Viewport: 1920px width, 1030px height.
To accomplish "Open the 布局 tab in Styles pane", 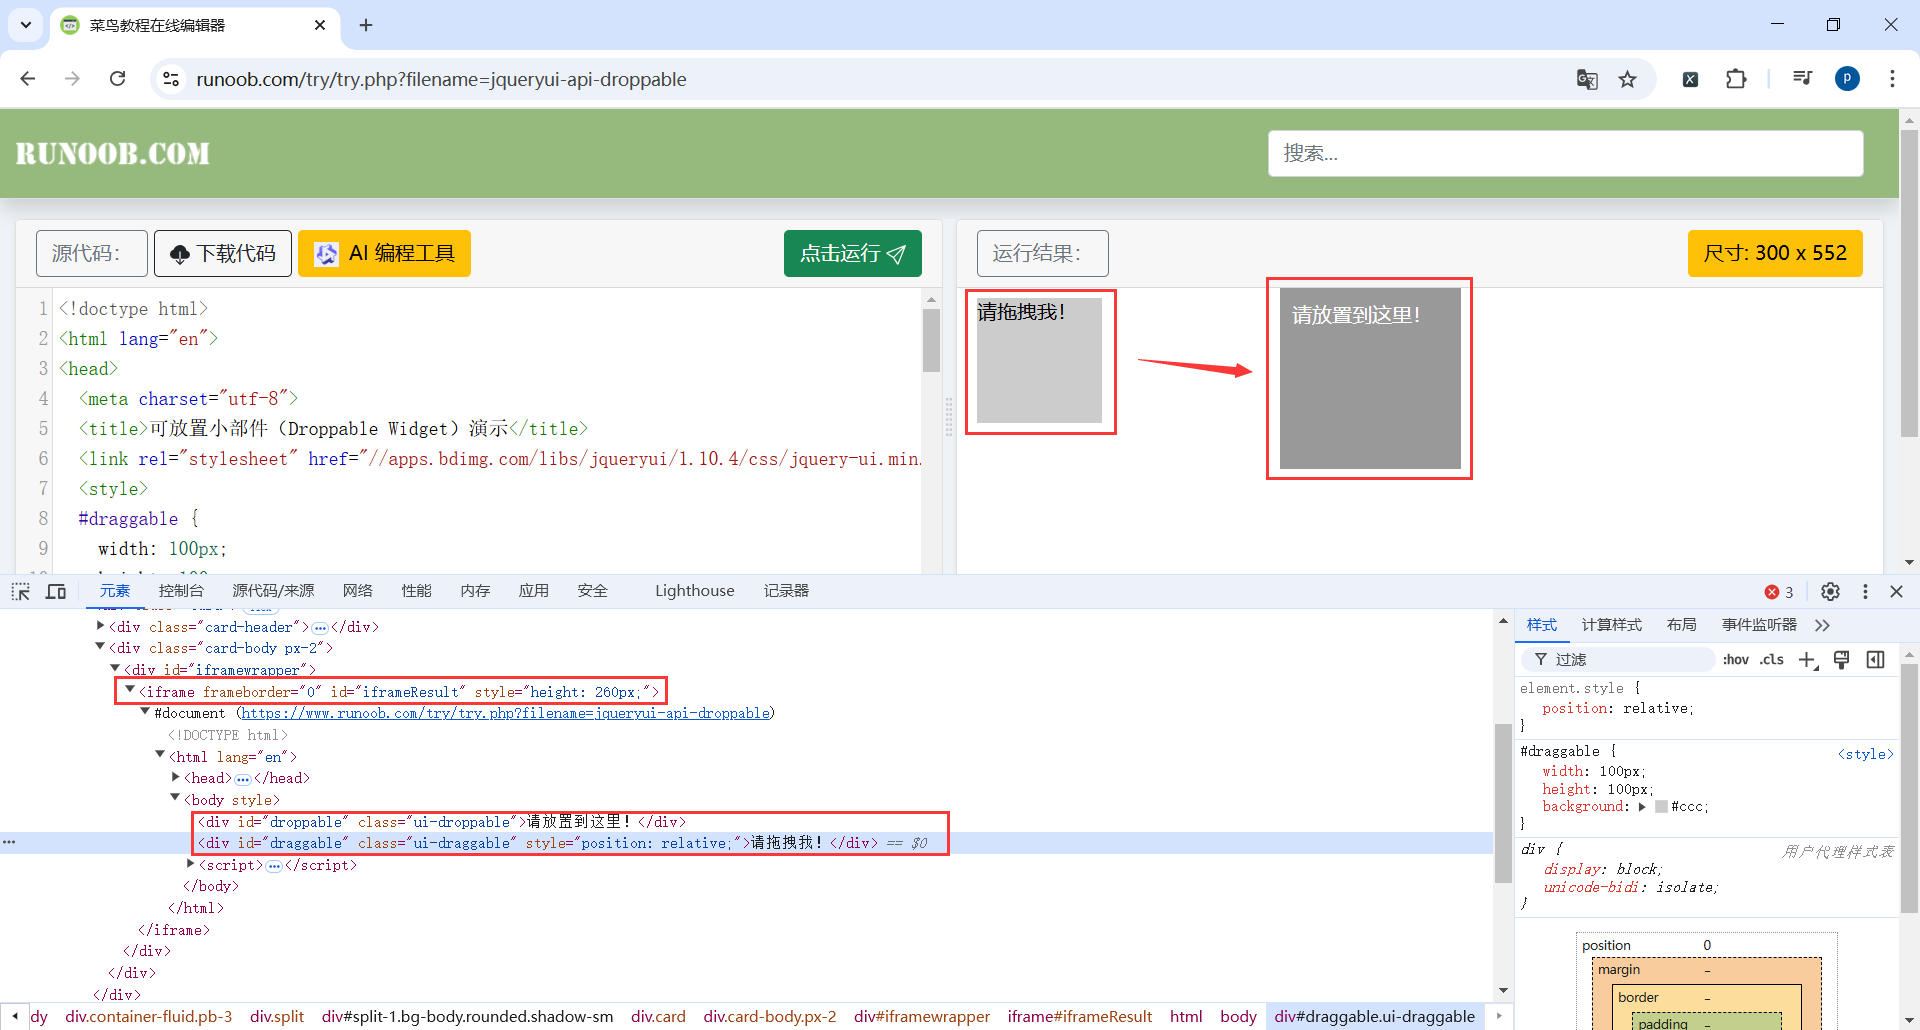I will 1682,625.
